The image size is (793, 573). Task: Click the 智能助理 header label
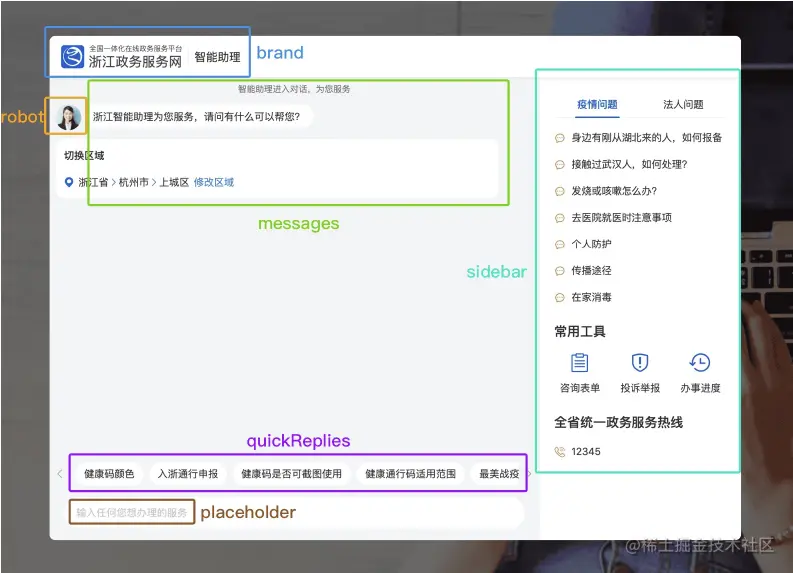217,57
